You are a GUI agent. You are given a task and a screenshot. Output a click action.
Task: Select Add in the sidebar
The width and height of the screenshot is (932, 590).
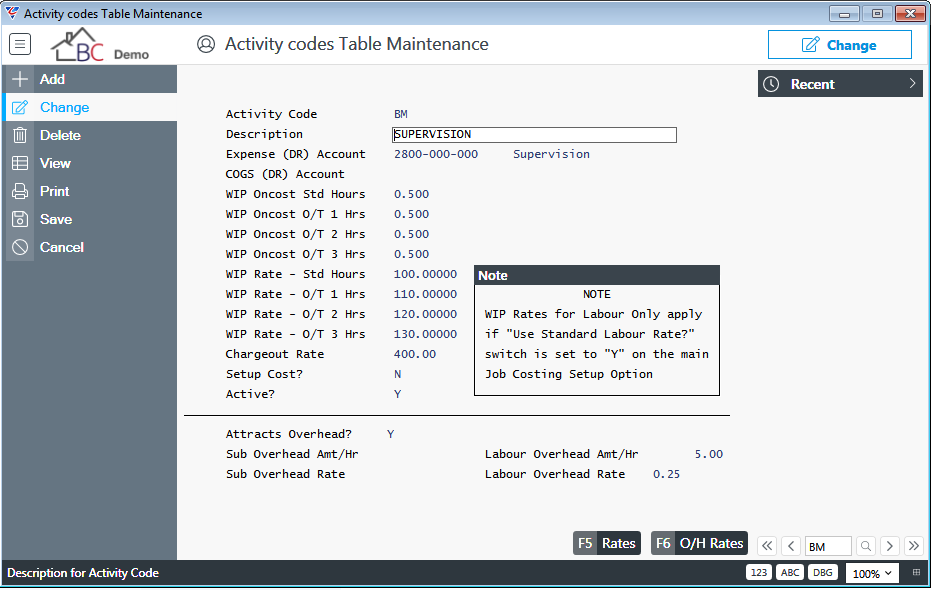(x=91, y=79)
